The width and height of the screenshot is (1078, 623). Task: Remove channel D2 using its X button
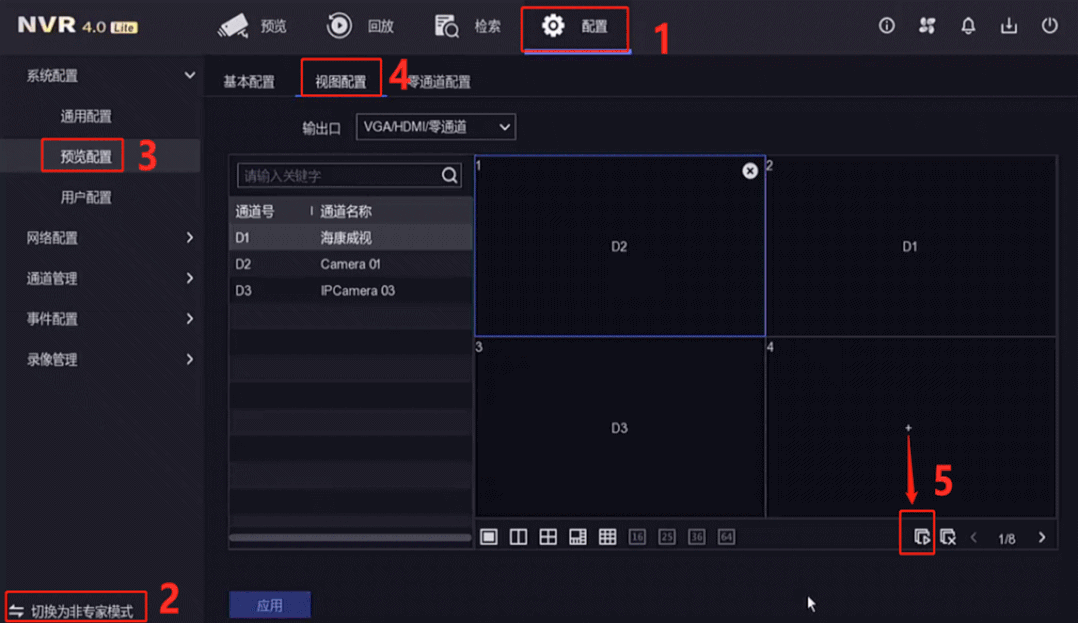click(x=749, y=170)
